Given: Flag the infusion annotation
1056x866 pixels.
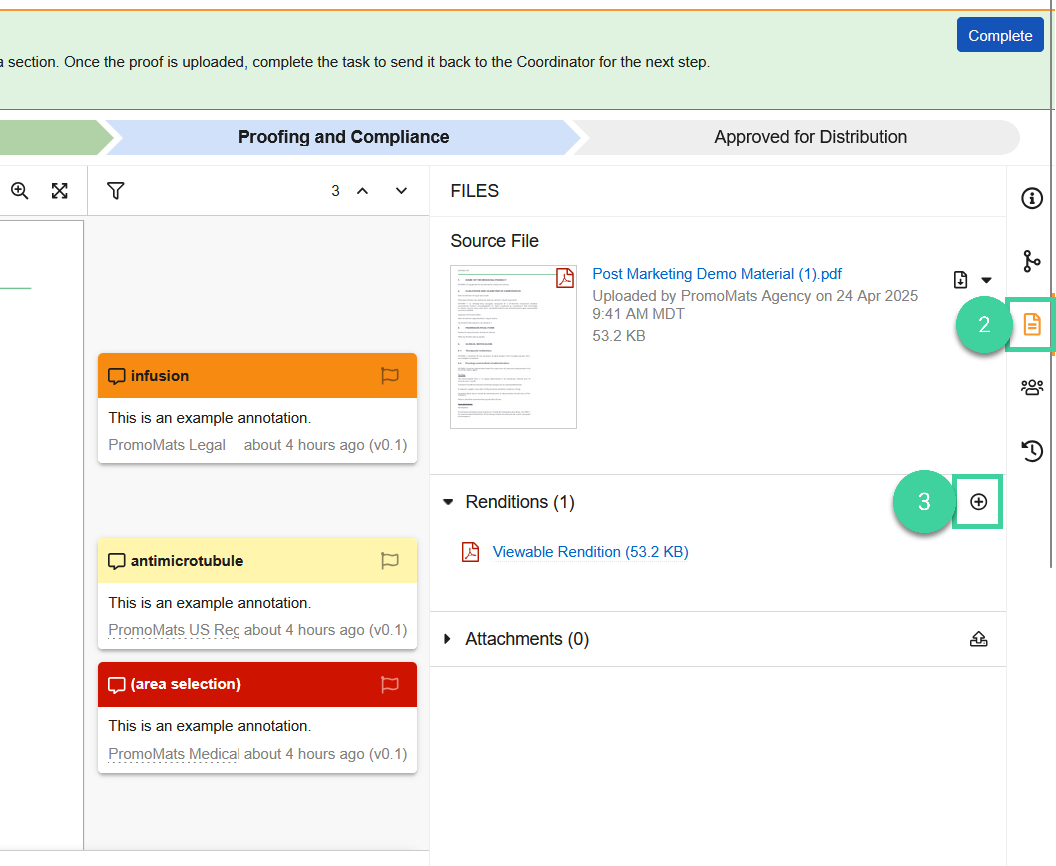Looking at the screenshot, I should pyautogui.click(x=390, y=376).
